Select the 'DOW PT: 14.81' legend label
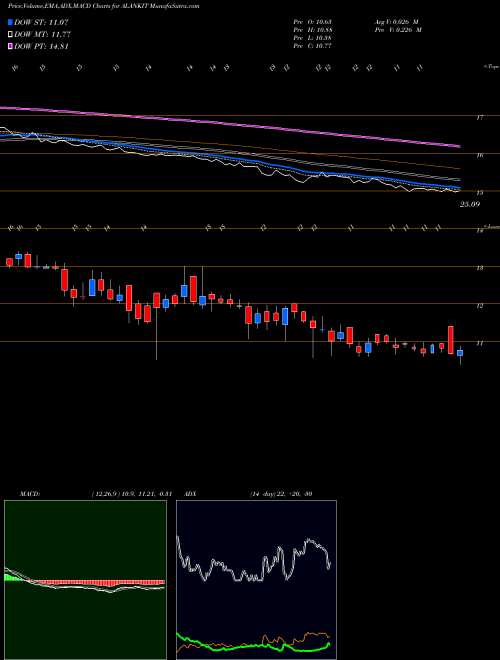The height and width of the screenshot is (660, 500). 41,46
